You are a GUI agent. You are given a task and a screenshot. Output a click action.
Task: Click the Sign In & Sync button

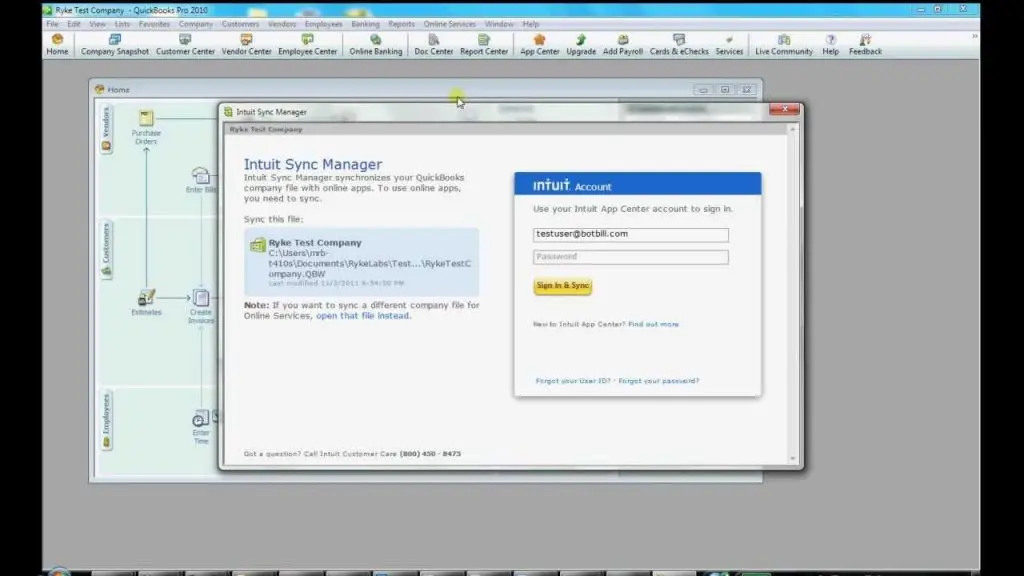pos(562,285)
